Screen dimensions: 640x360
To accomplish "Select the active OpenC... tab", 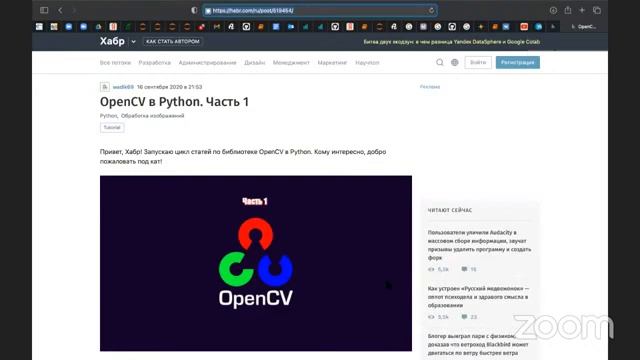I will point(584,27).
